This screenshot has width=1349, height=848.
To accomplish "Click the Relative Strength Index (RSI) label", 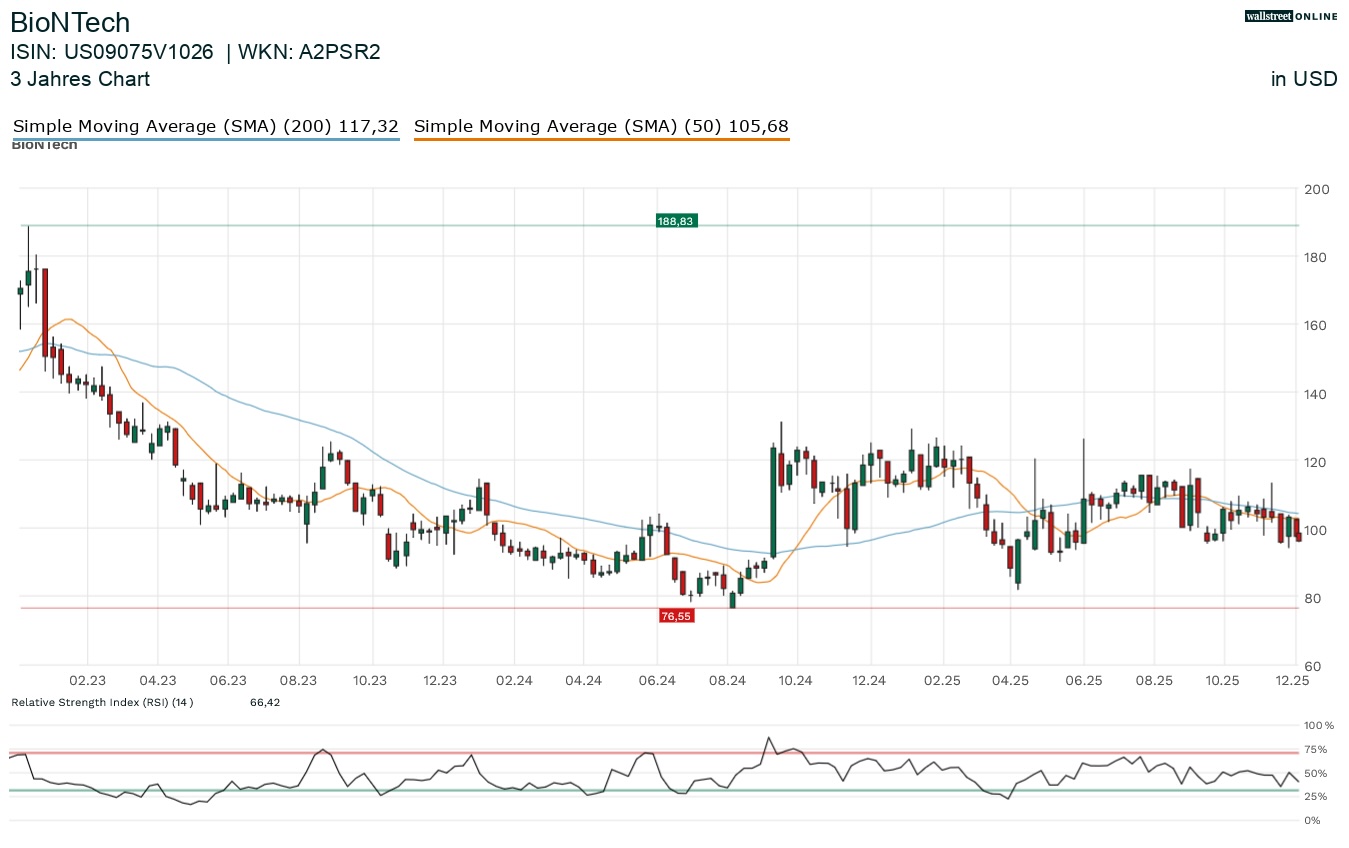I will click(102, 702).
